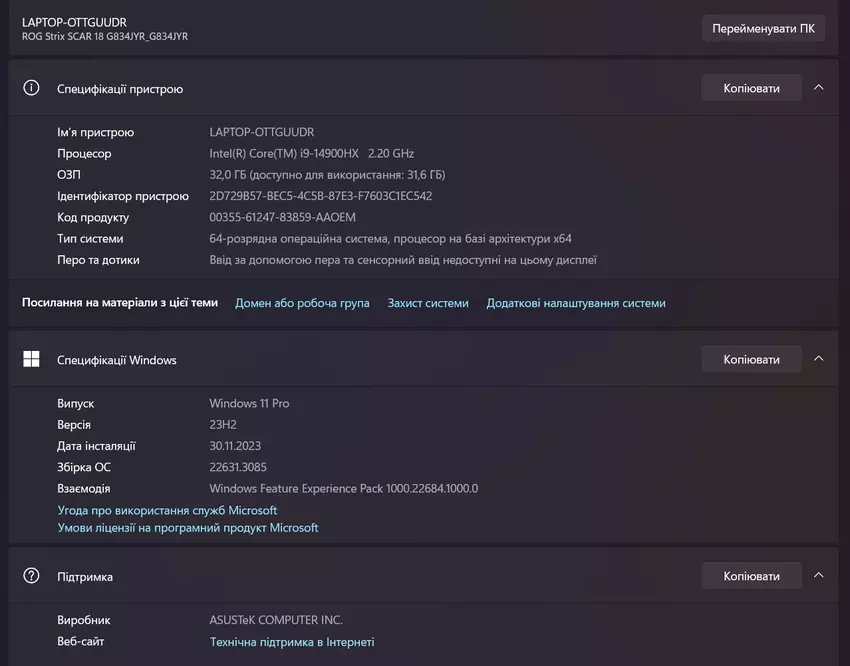Follow the Технічна підтримка в Інтернеті link
The height and width of the screenshot is (666, 850).
pyautogui.click(x=292, y=642)
